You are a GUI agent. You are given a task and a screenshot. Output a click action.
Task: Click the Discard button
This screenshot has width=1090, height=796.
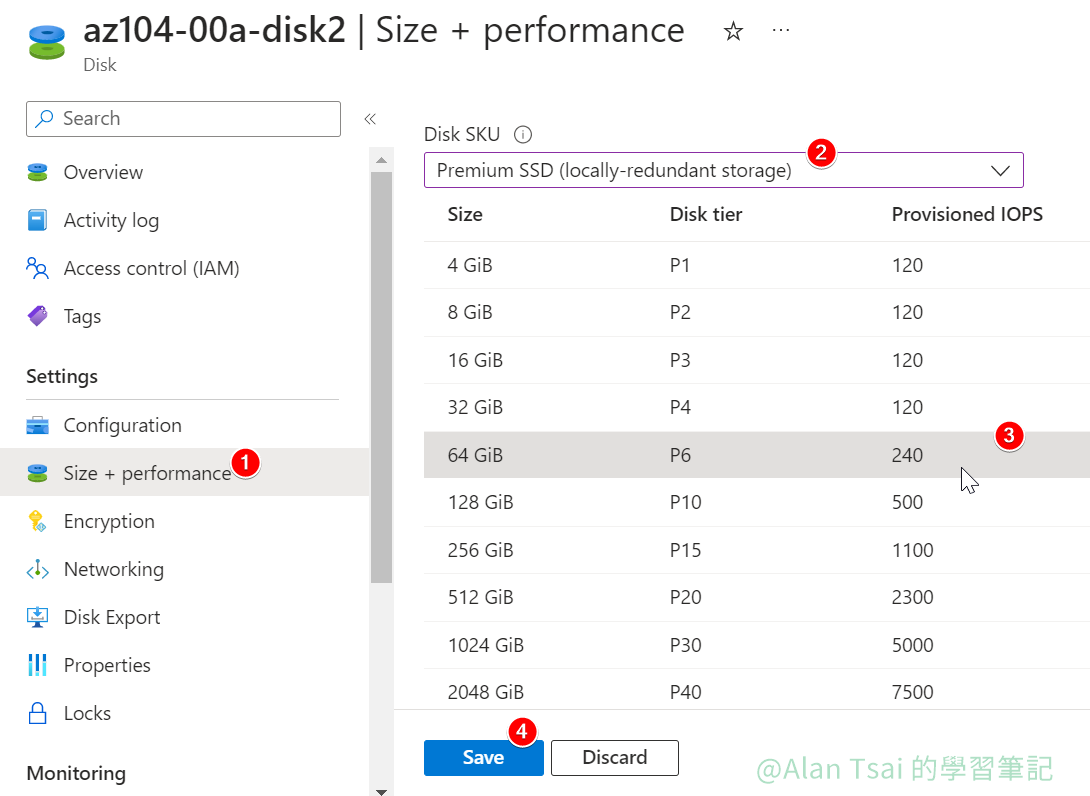coord(614,757)
